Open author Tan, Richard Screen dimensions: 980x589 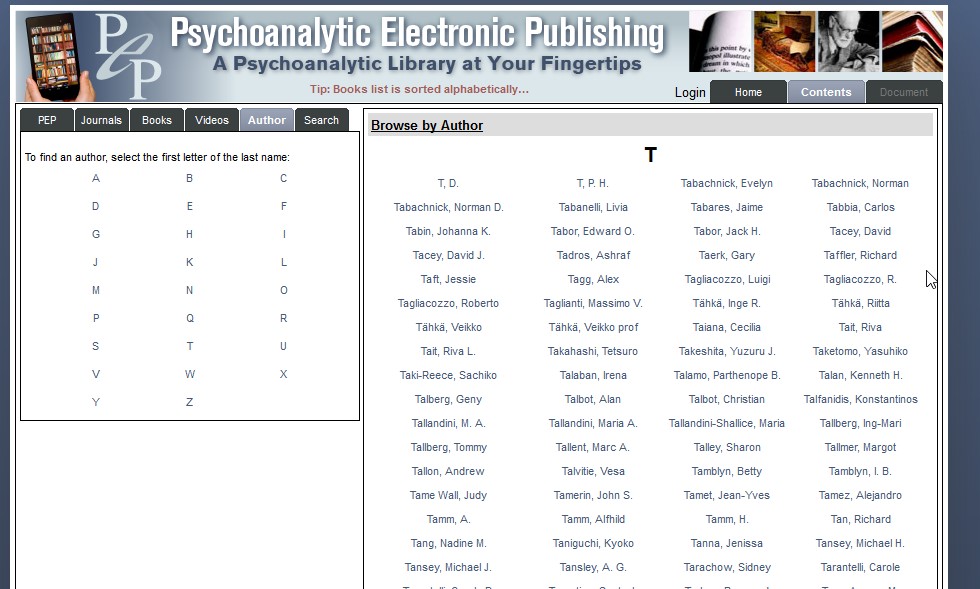click(861, 519)
